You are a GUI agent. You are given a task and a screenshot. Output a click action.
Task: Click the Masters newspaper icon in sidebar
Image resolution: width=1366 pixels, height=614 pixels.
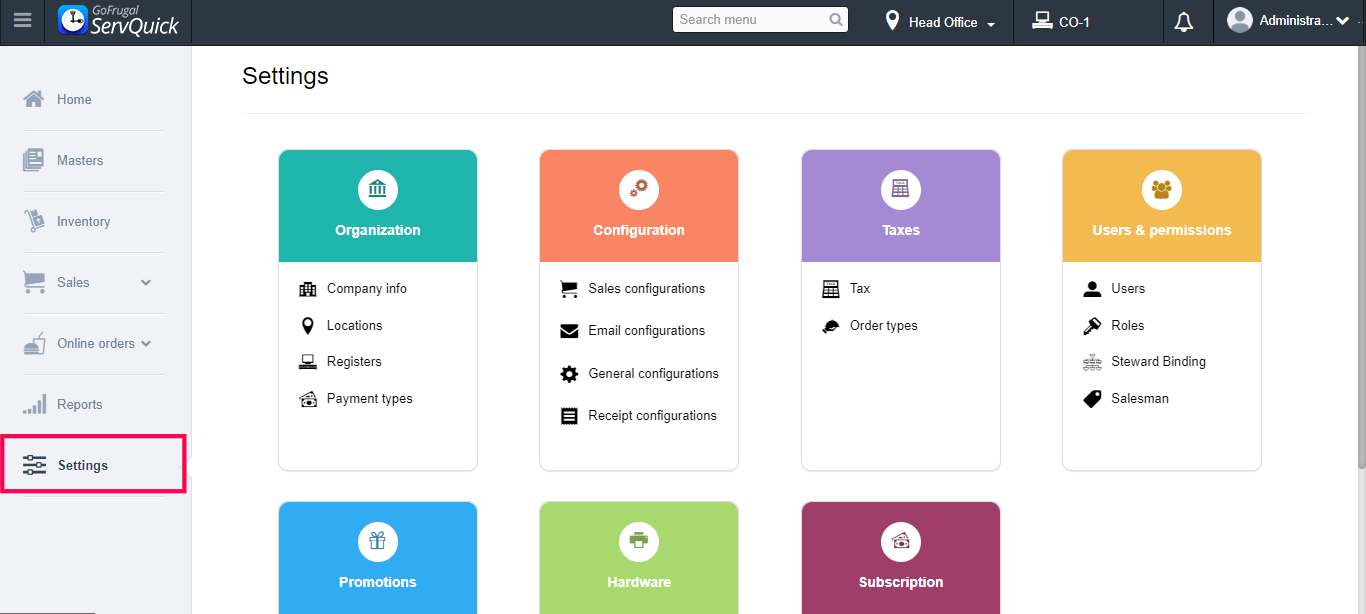34,160
